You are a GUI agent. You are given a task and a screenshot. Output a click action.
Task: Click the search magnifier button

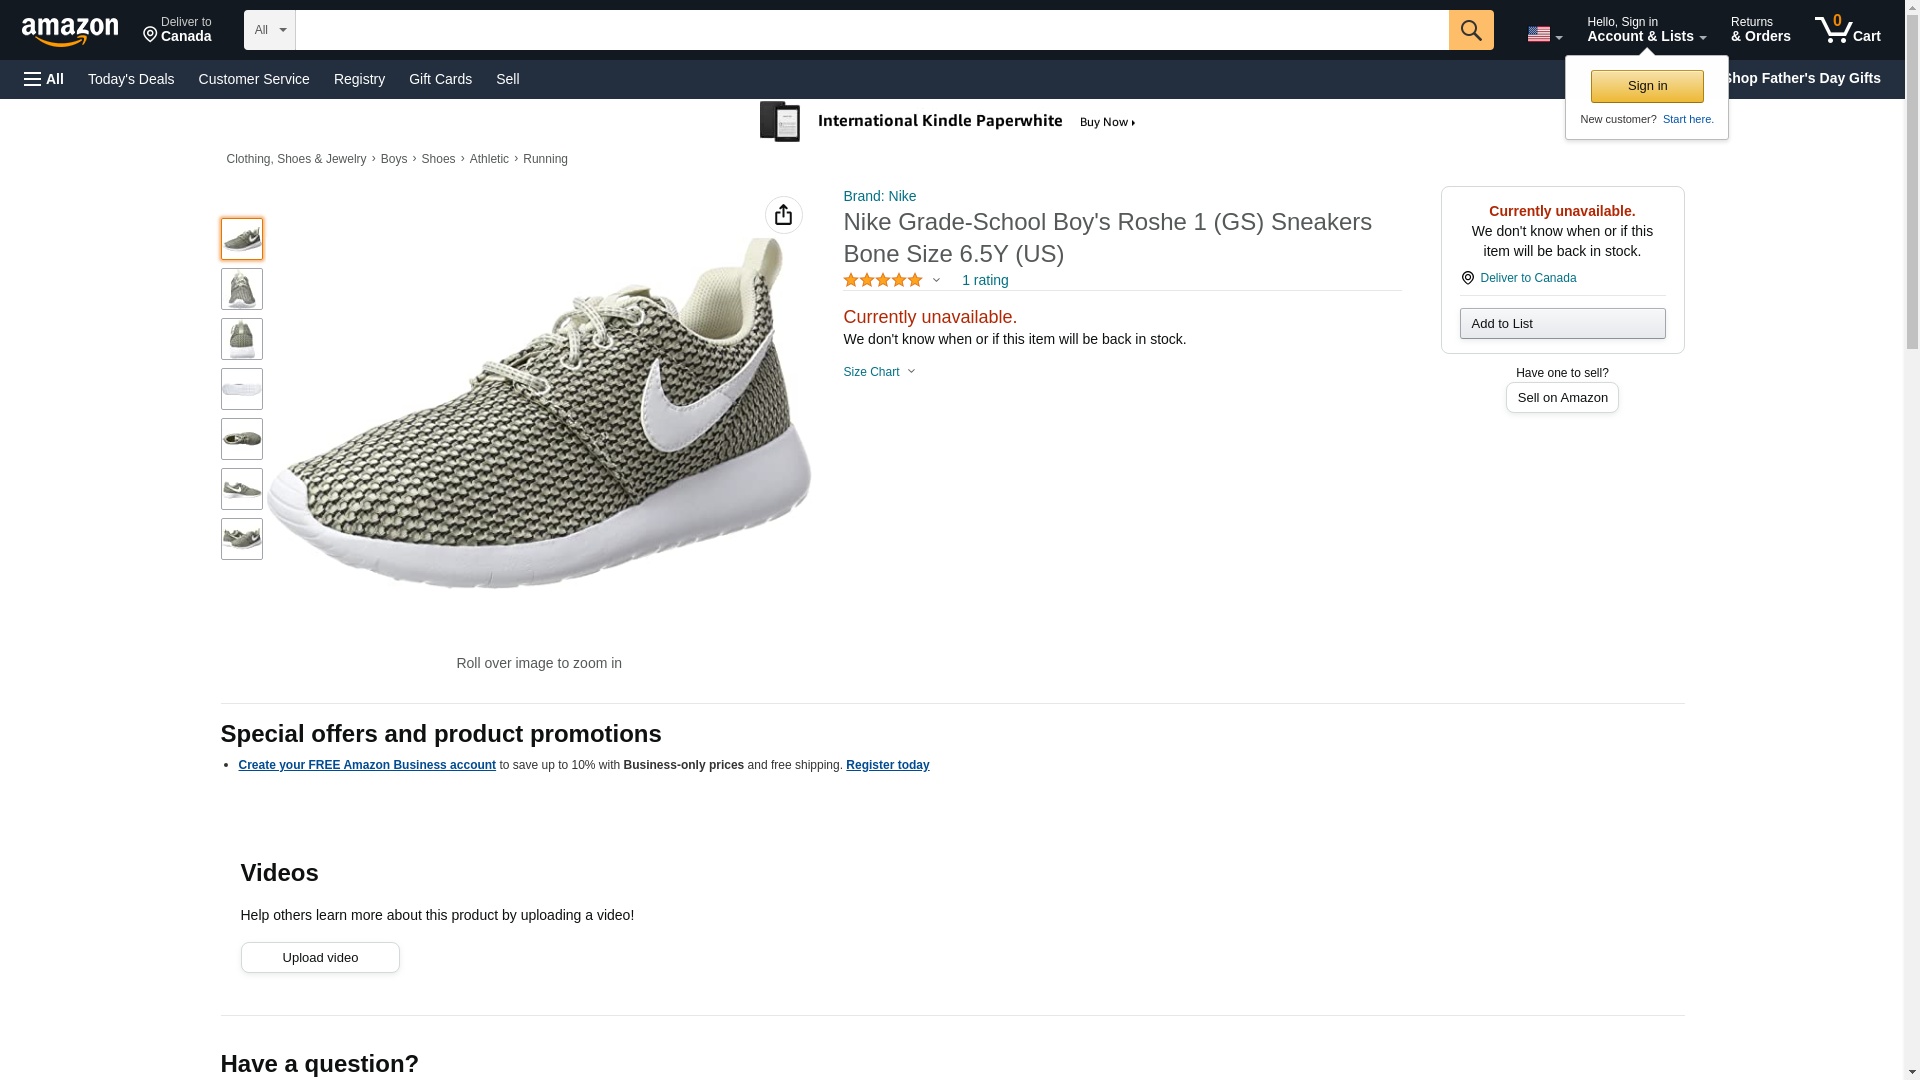pyautogui.click(x=1470, y=30)
